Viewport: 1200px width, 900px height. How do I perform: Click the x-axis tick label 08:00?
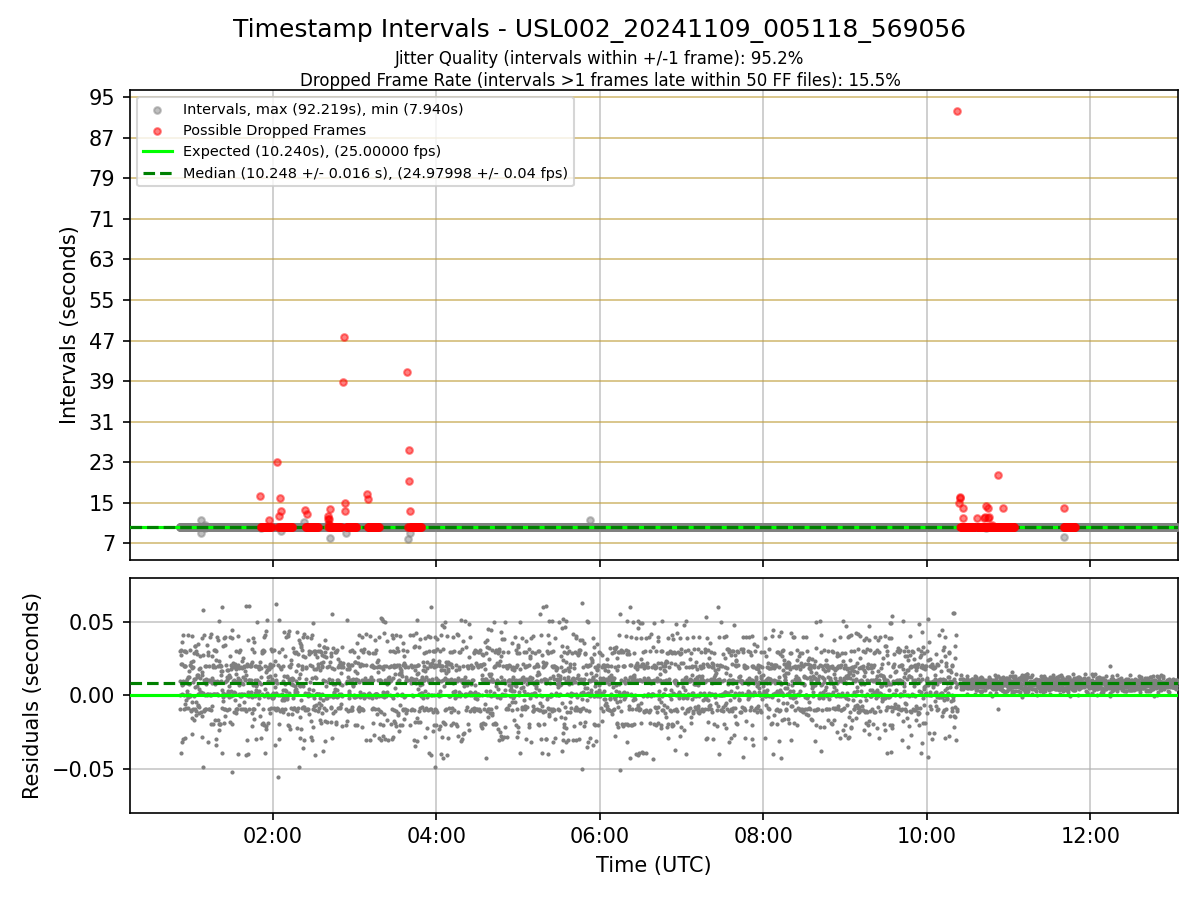pyautogui.click(x=763, y=834)
